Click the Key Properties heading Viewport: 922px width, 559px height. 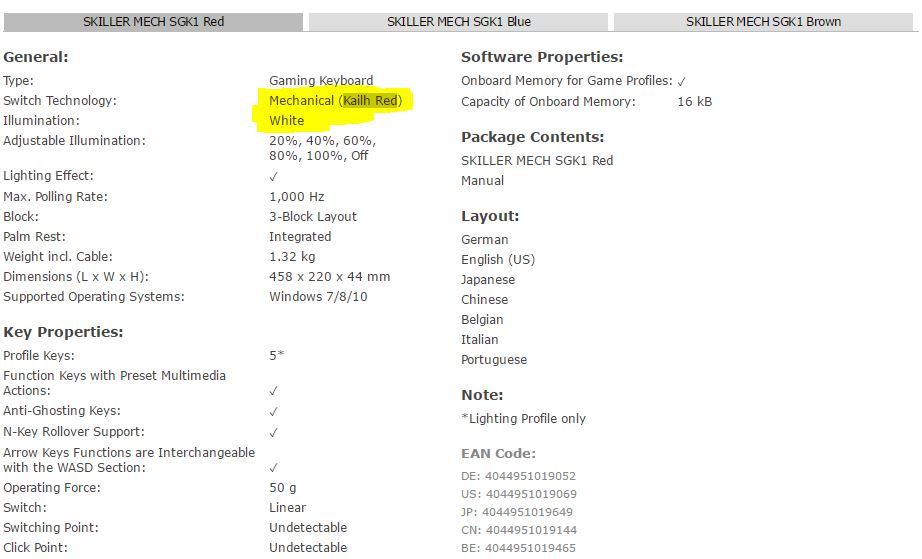click(x=63, y=332)
